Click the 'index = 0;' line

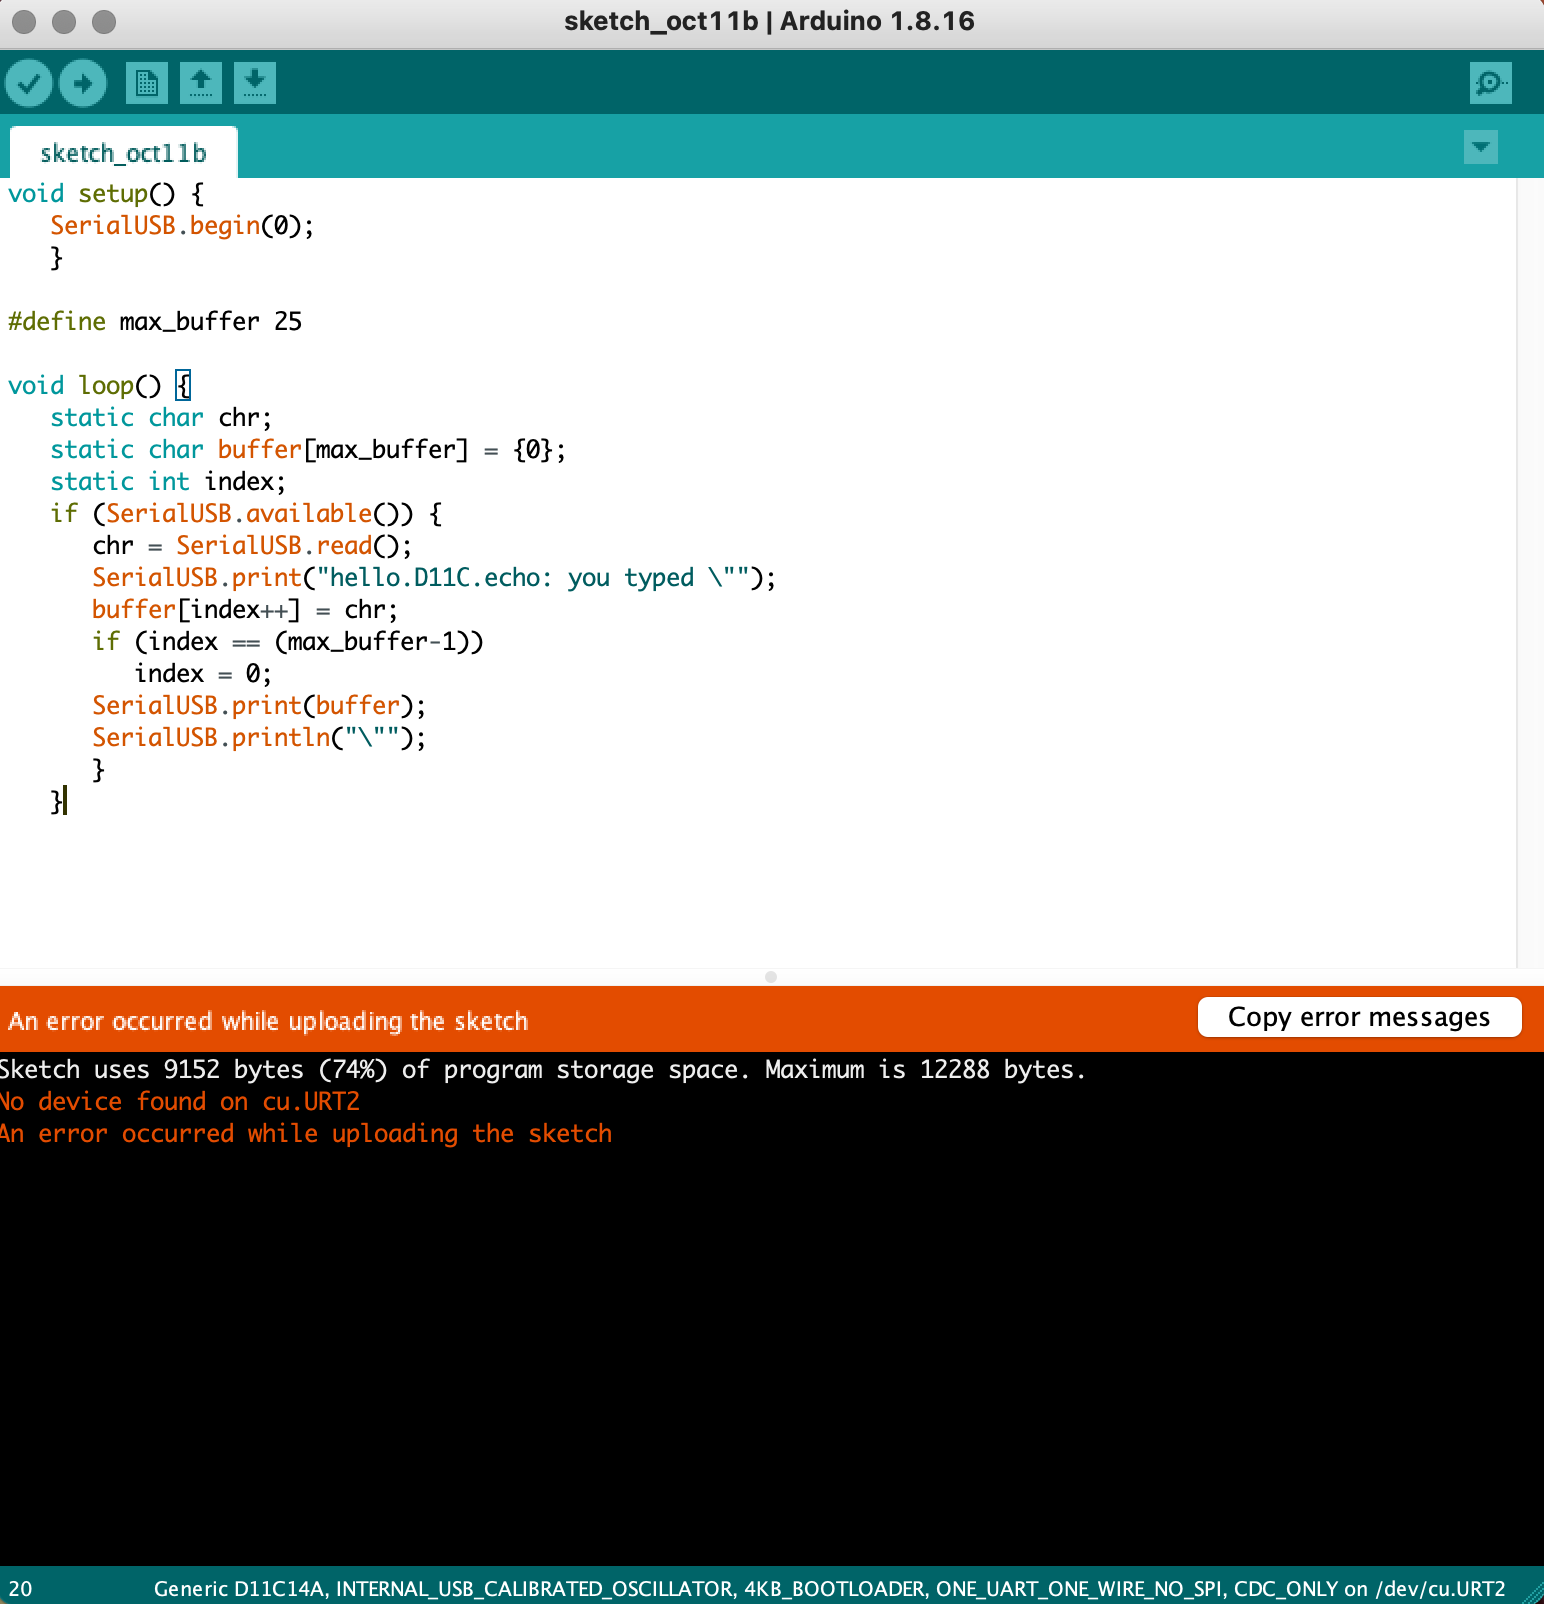tap(203, 673)
